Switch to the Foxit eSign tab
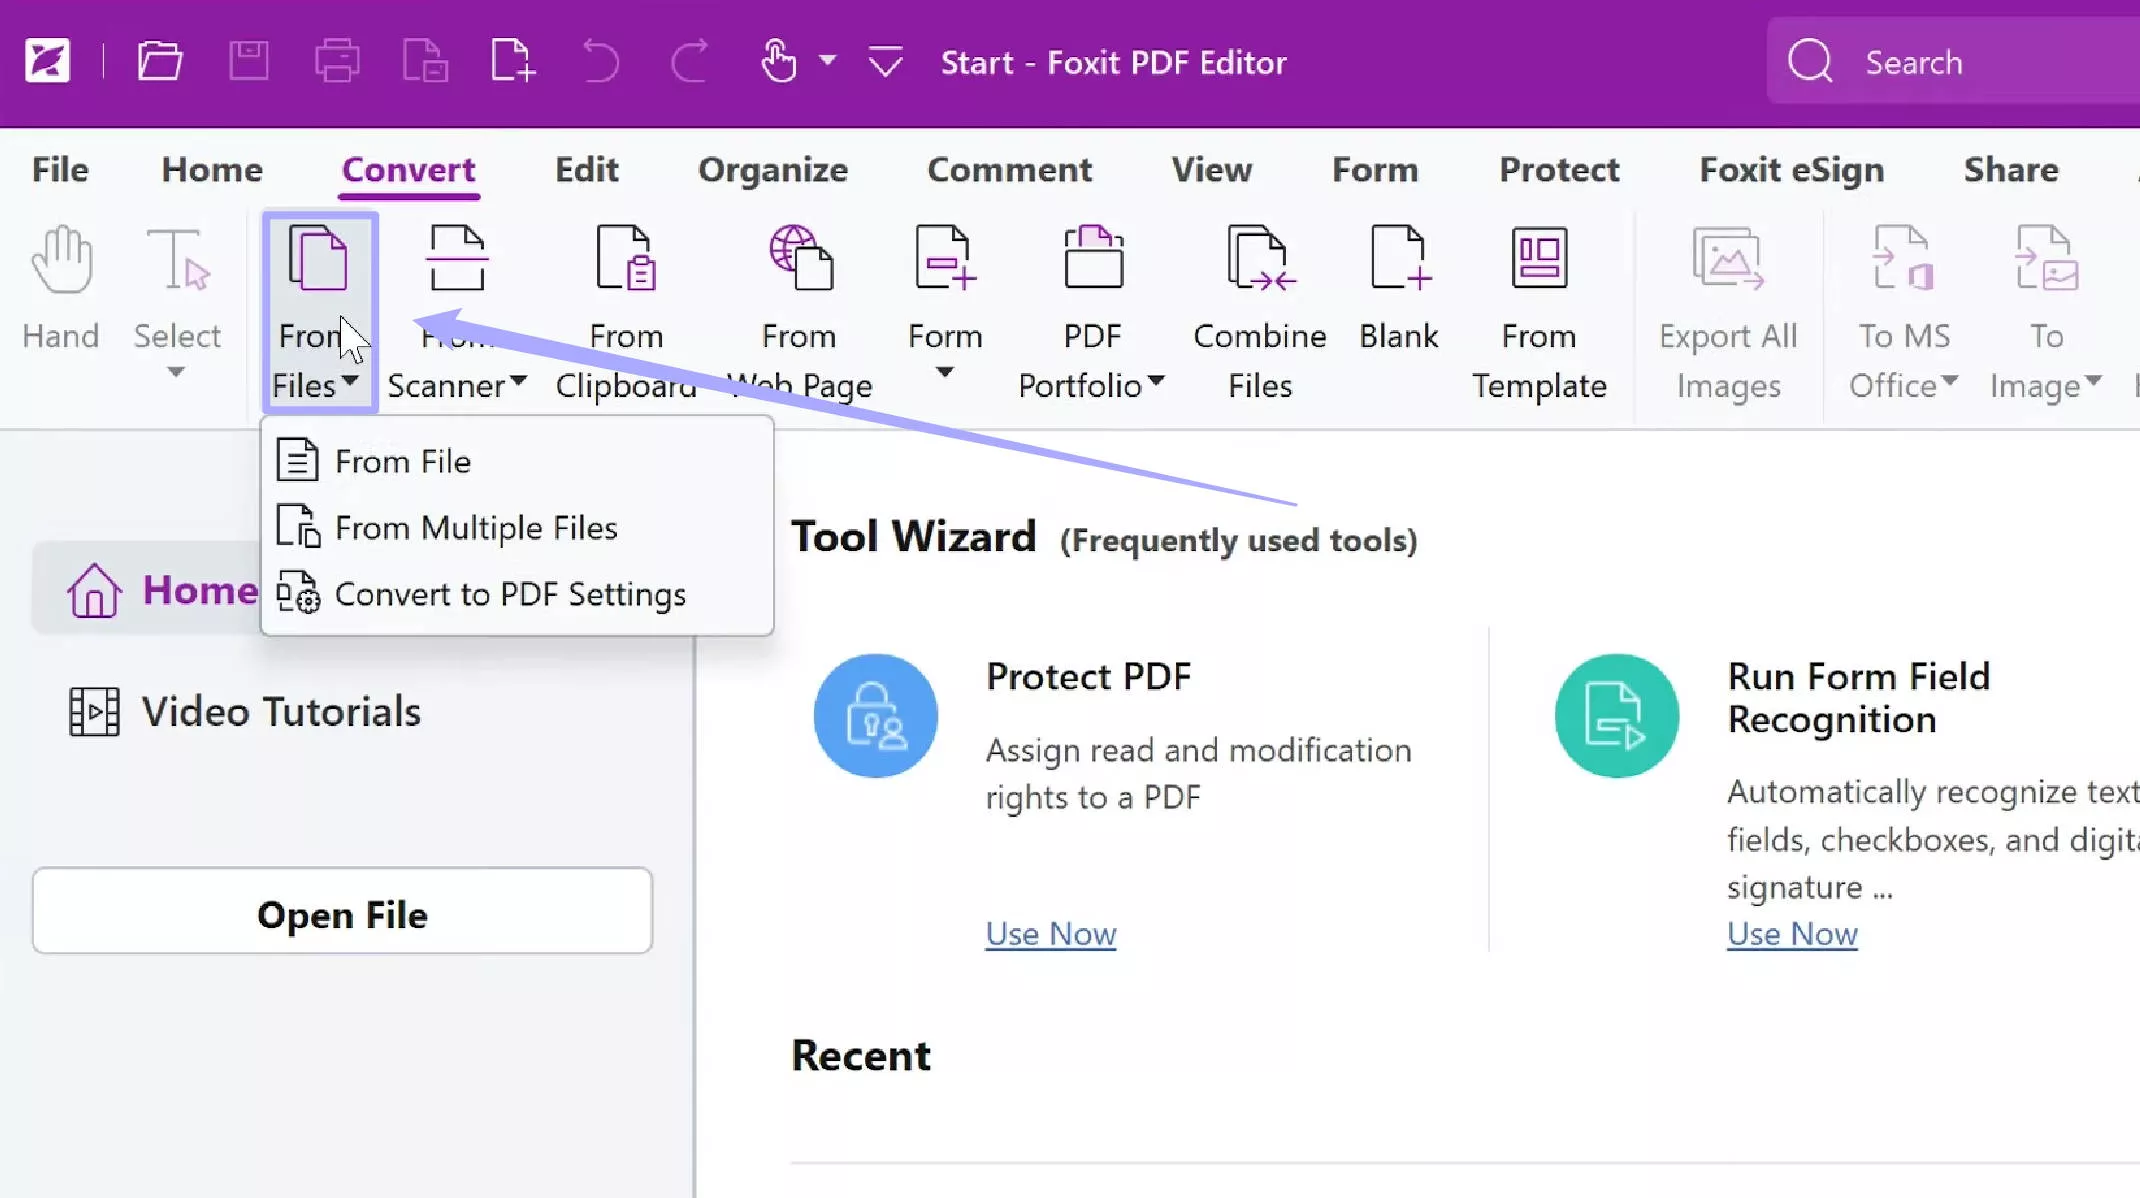The width and height of the screenshot is (2140, 1198). [x=1792, y=170]
